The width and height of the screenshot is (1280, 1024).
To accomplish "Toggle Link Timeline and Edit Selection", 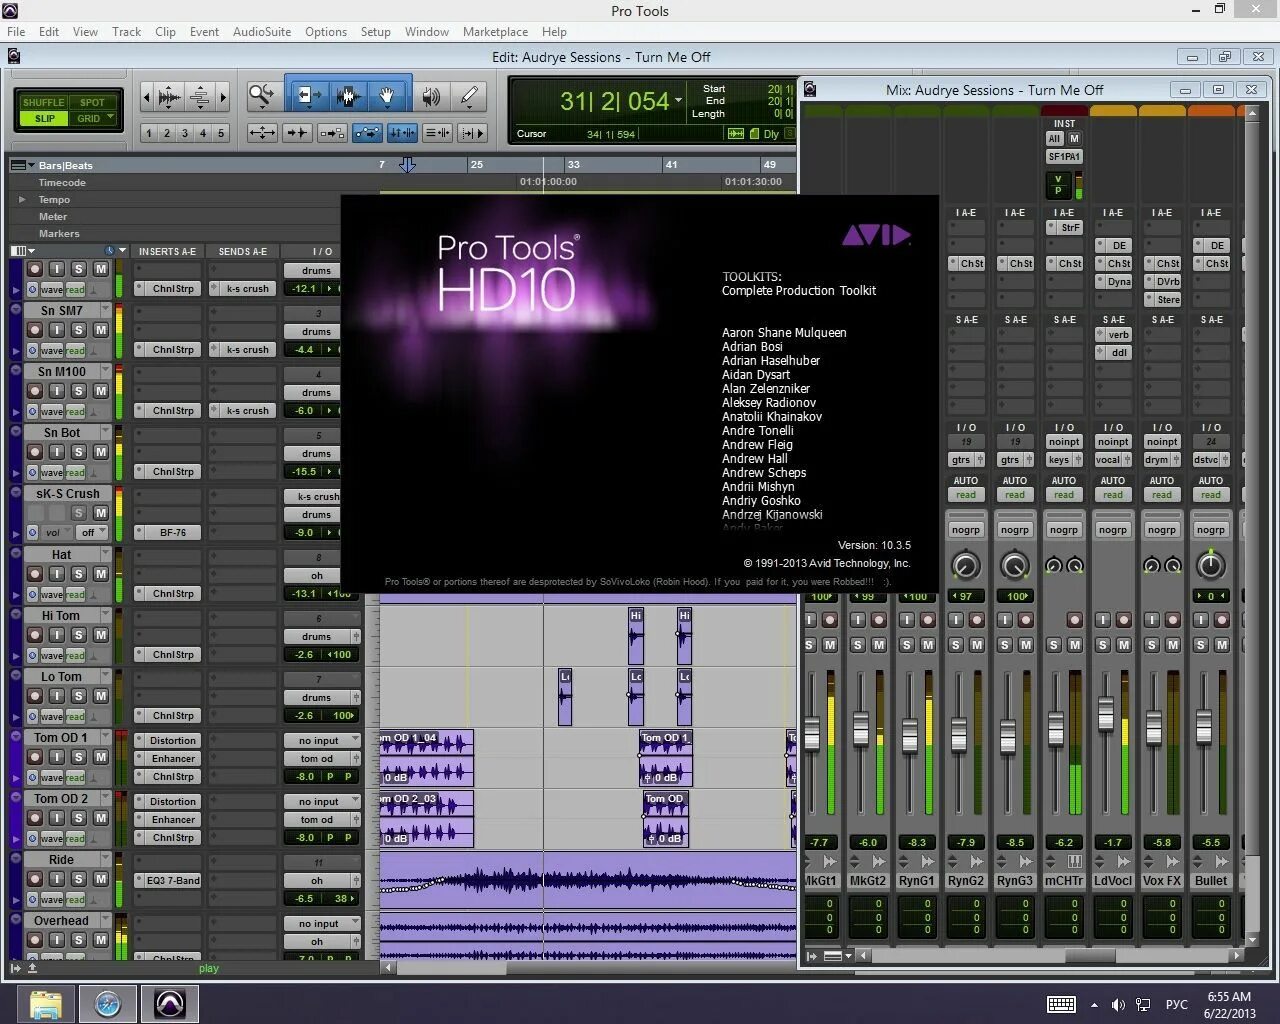I will [402, 132].
